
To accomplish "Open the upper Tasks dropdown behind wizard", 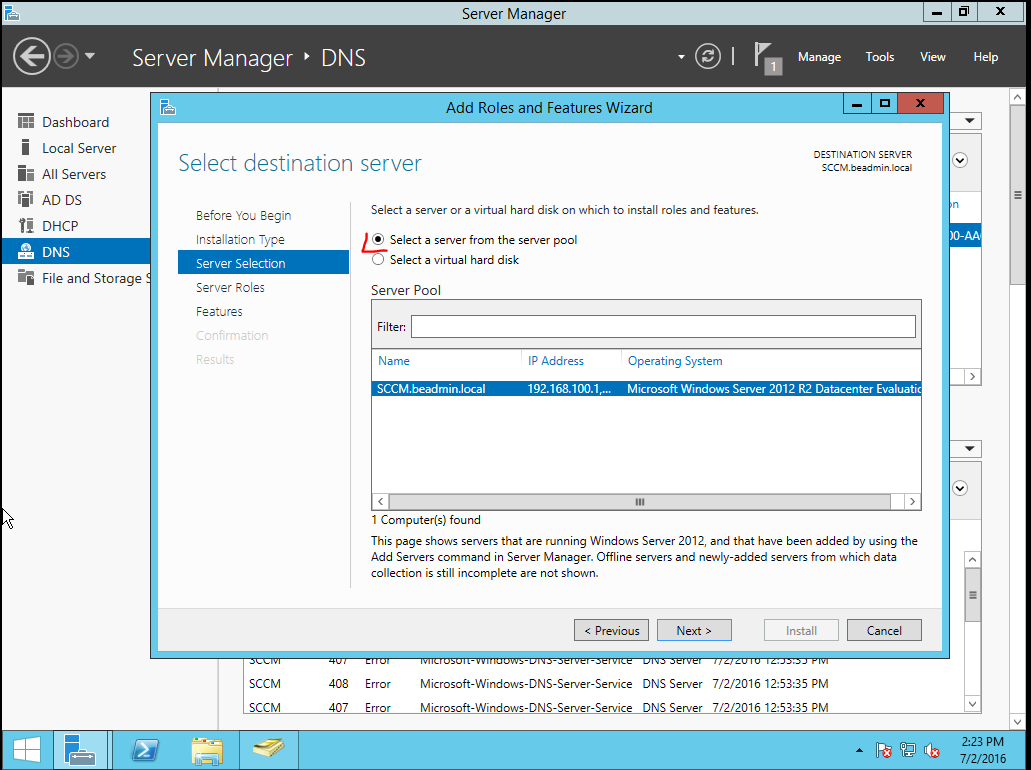I will click(969, 120).
